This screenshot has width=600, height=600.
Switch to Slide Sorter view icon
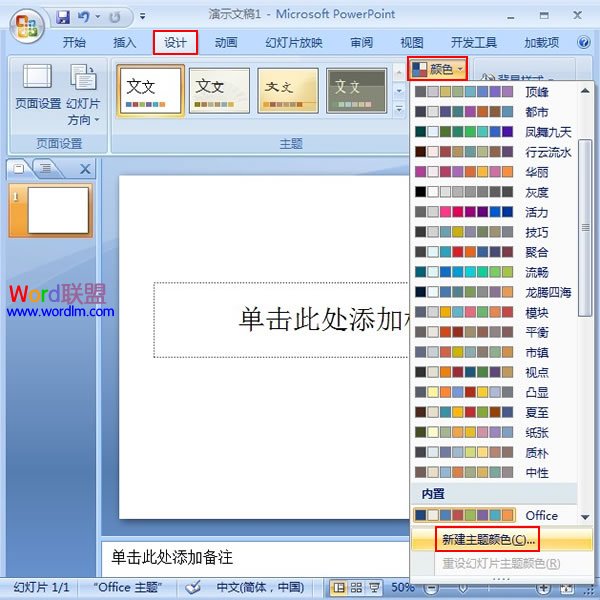click(x=356, y=587)
